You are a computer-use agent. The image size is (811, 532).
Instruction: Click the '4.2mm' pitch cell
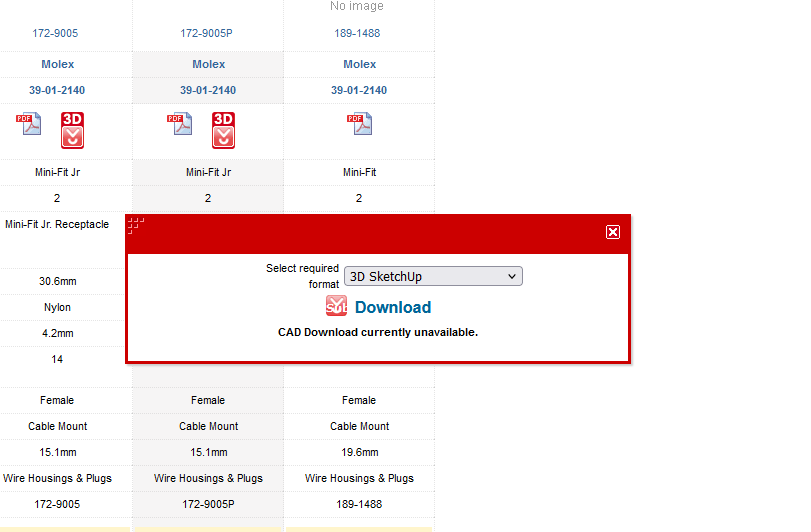pyautogui.click(x=57, y=333)
